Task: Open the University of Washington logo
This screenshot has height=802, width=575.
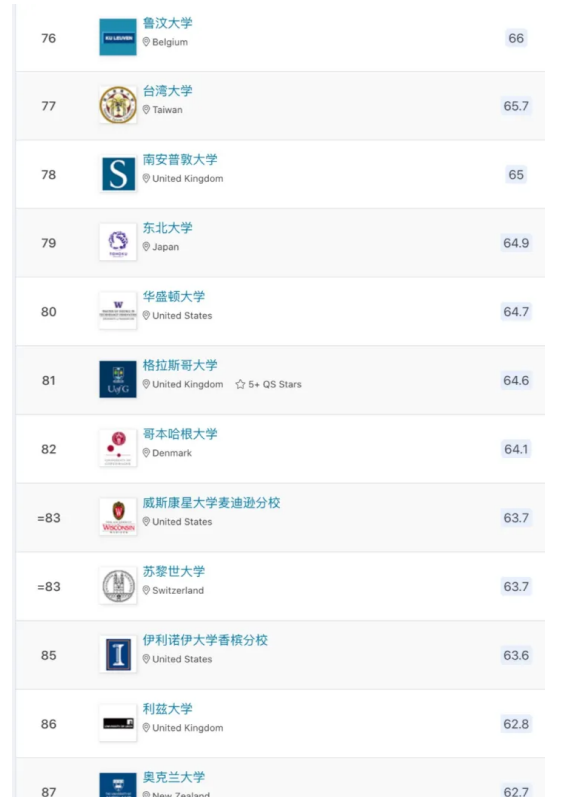Action: click(118, 311)
